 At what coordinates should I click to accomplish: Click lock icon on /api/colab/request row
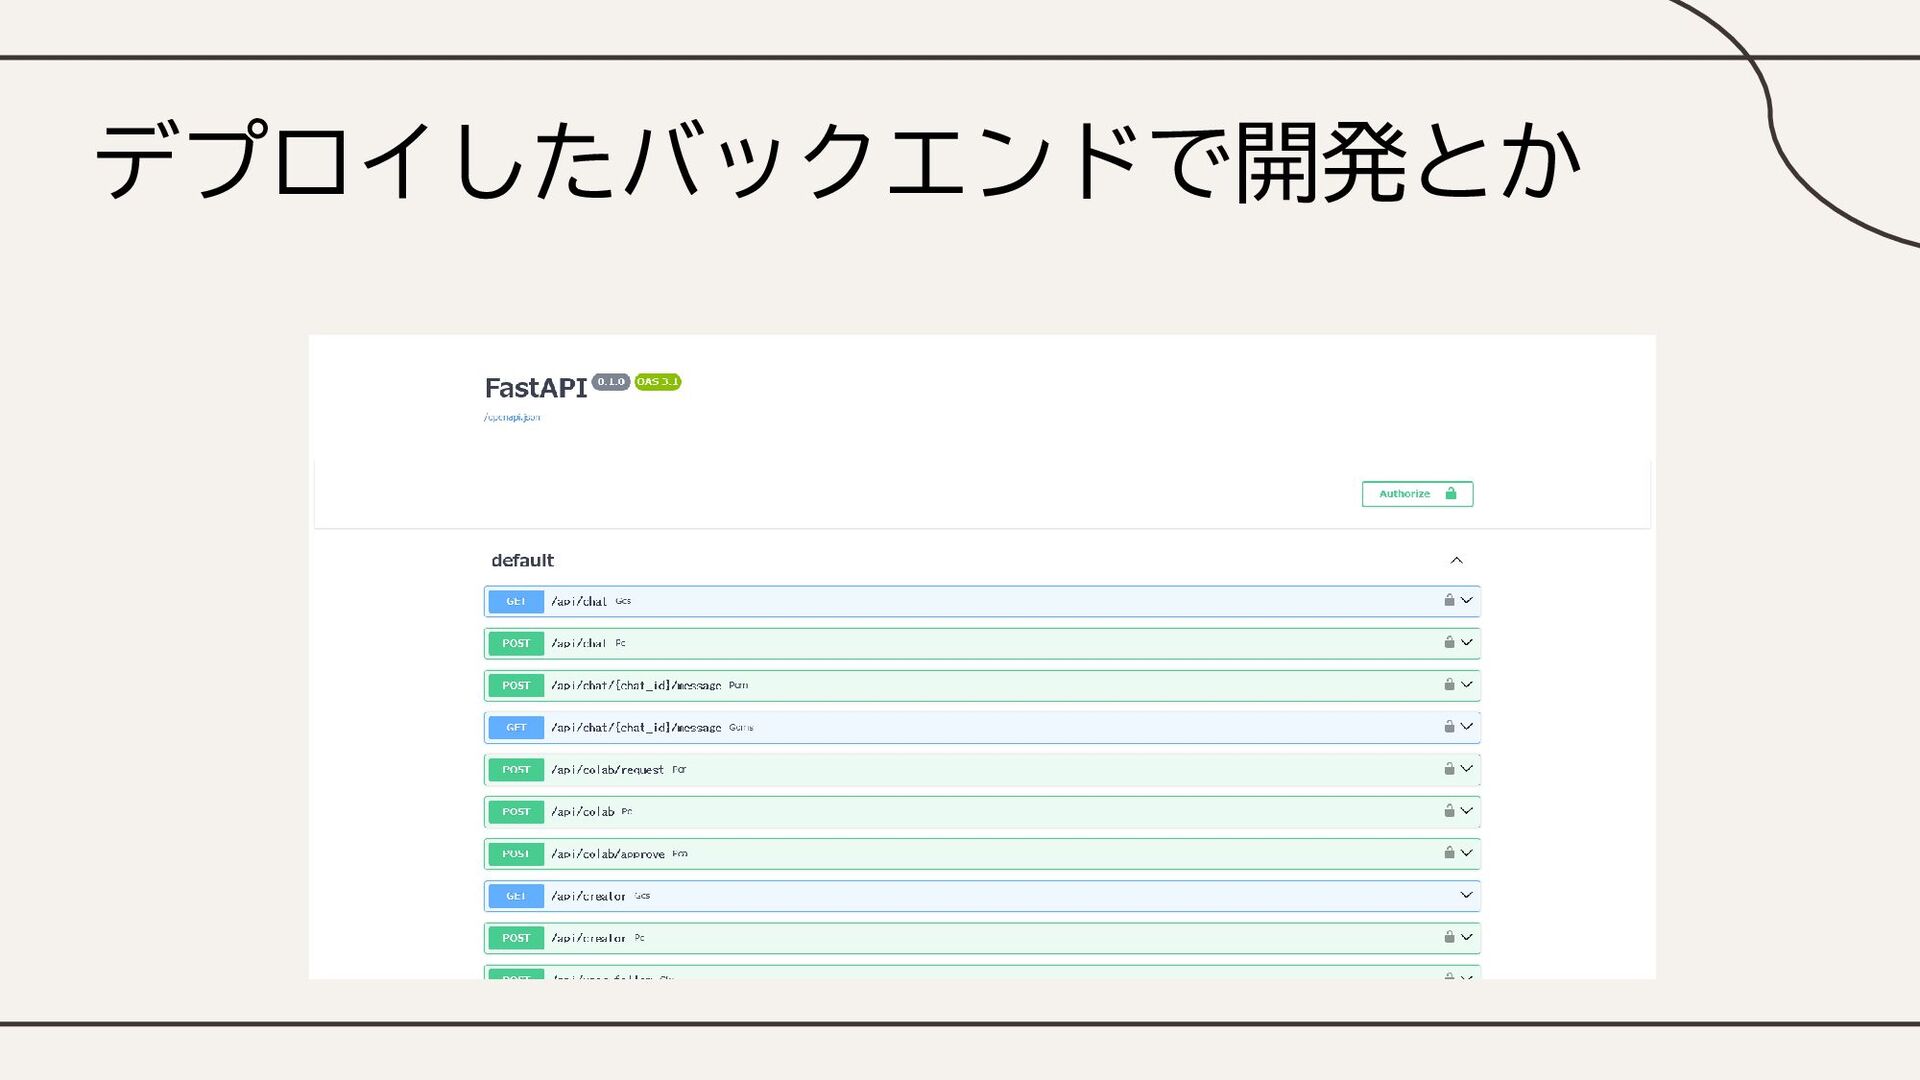click(1449, 768)
